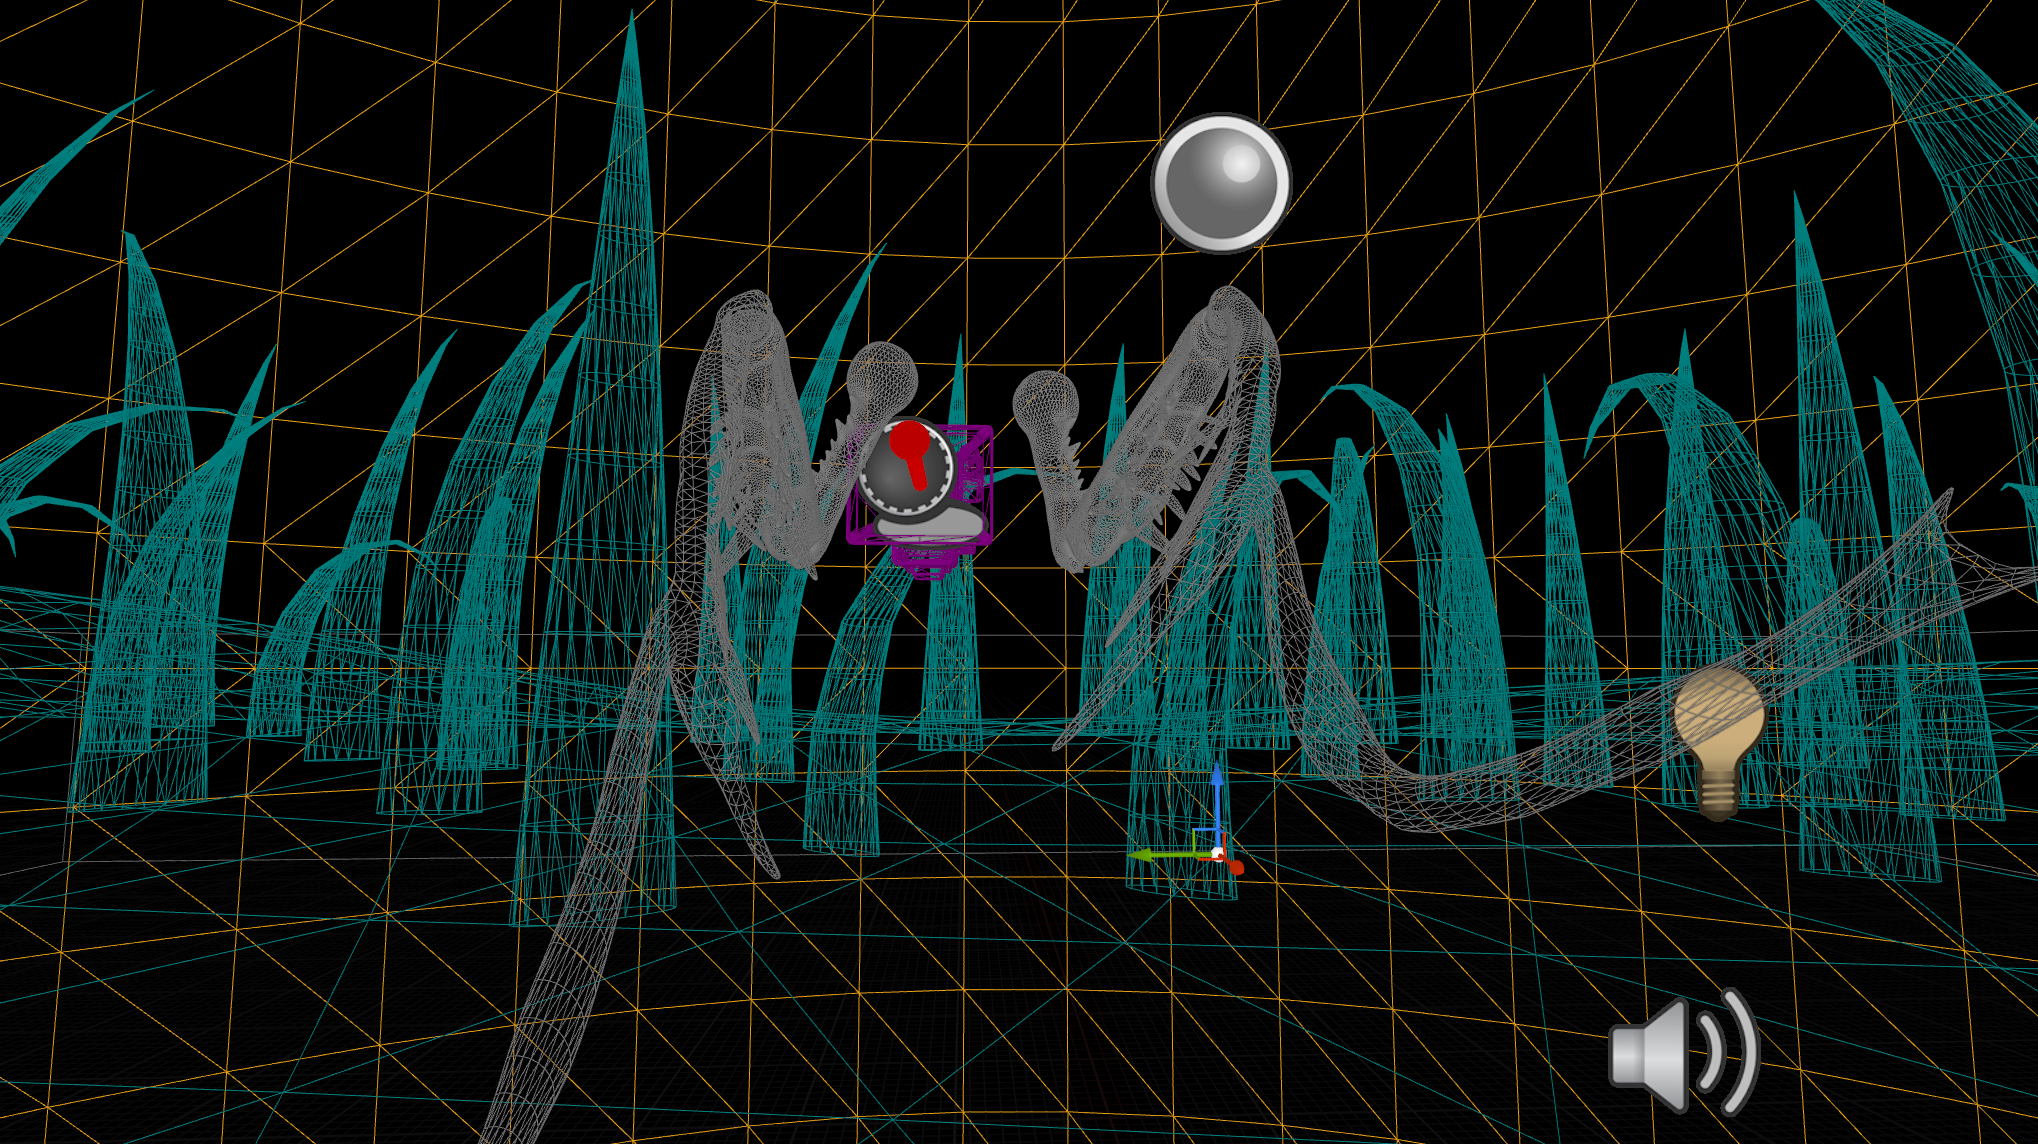Screen dimensions: 2038x1144
Task: Select the light bulb actor icon
Action: click(1719, 740)
